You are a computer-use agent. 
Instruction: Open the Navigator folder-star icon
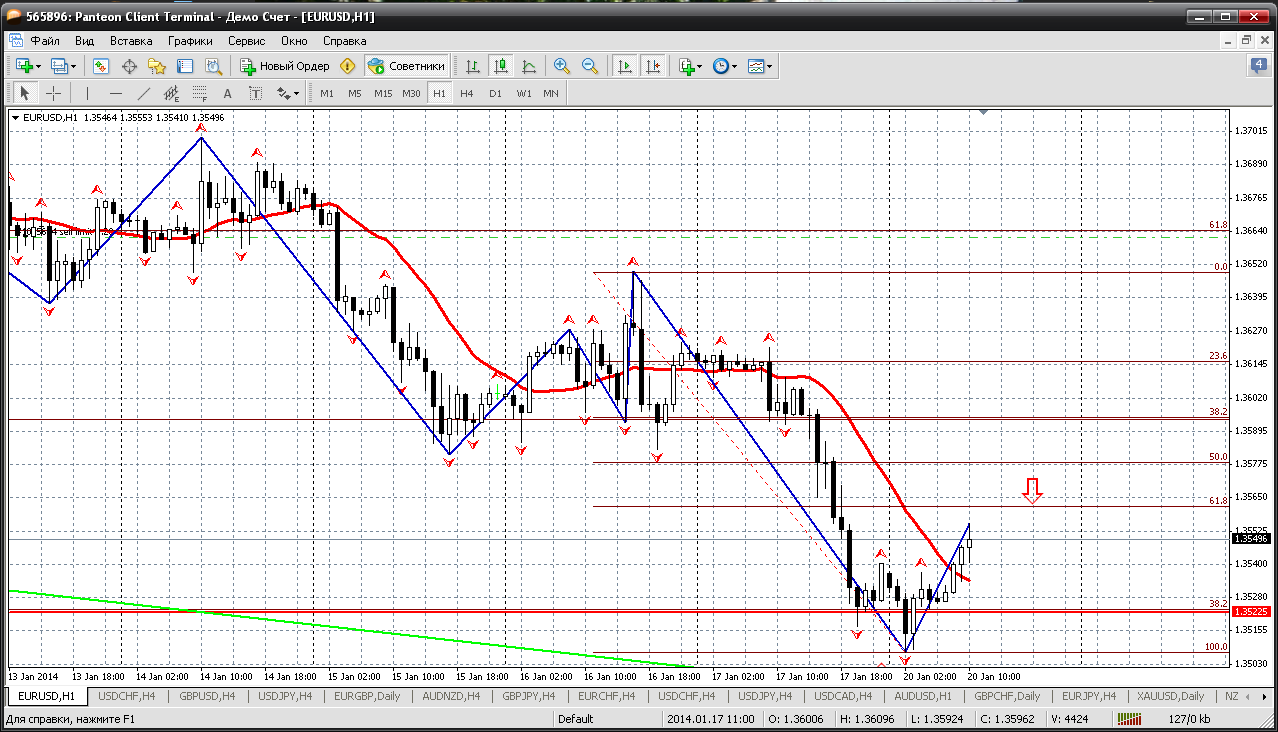157,66
